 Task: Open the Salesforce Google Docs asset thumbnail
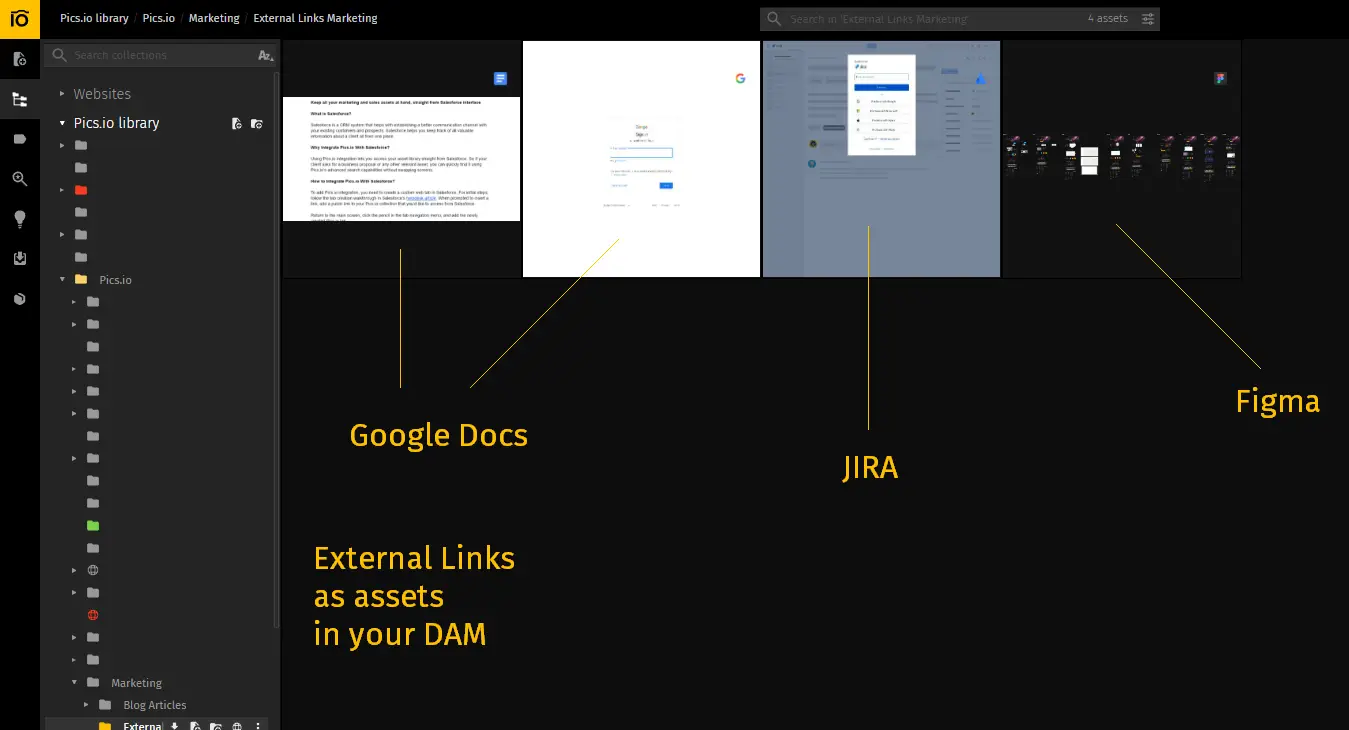(401, 158)
